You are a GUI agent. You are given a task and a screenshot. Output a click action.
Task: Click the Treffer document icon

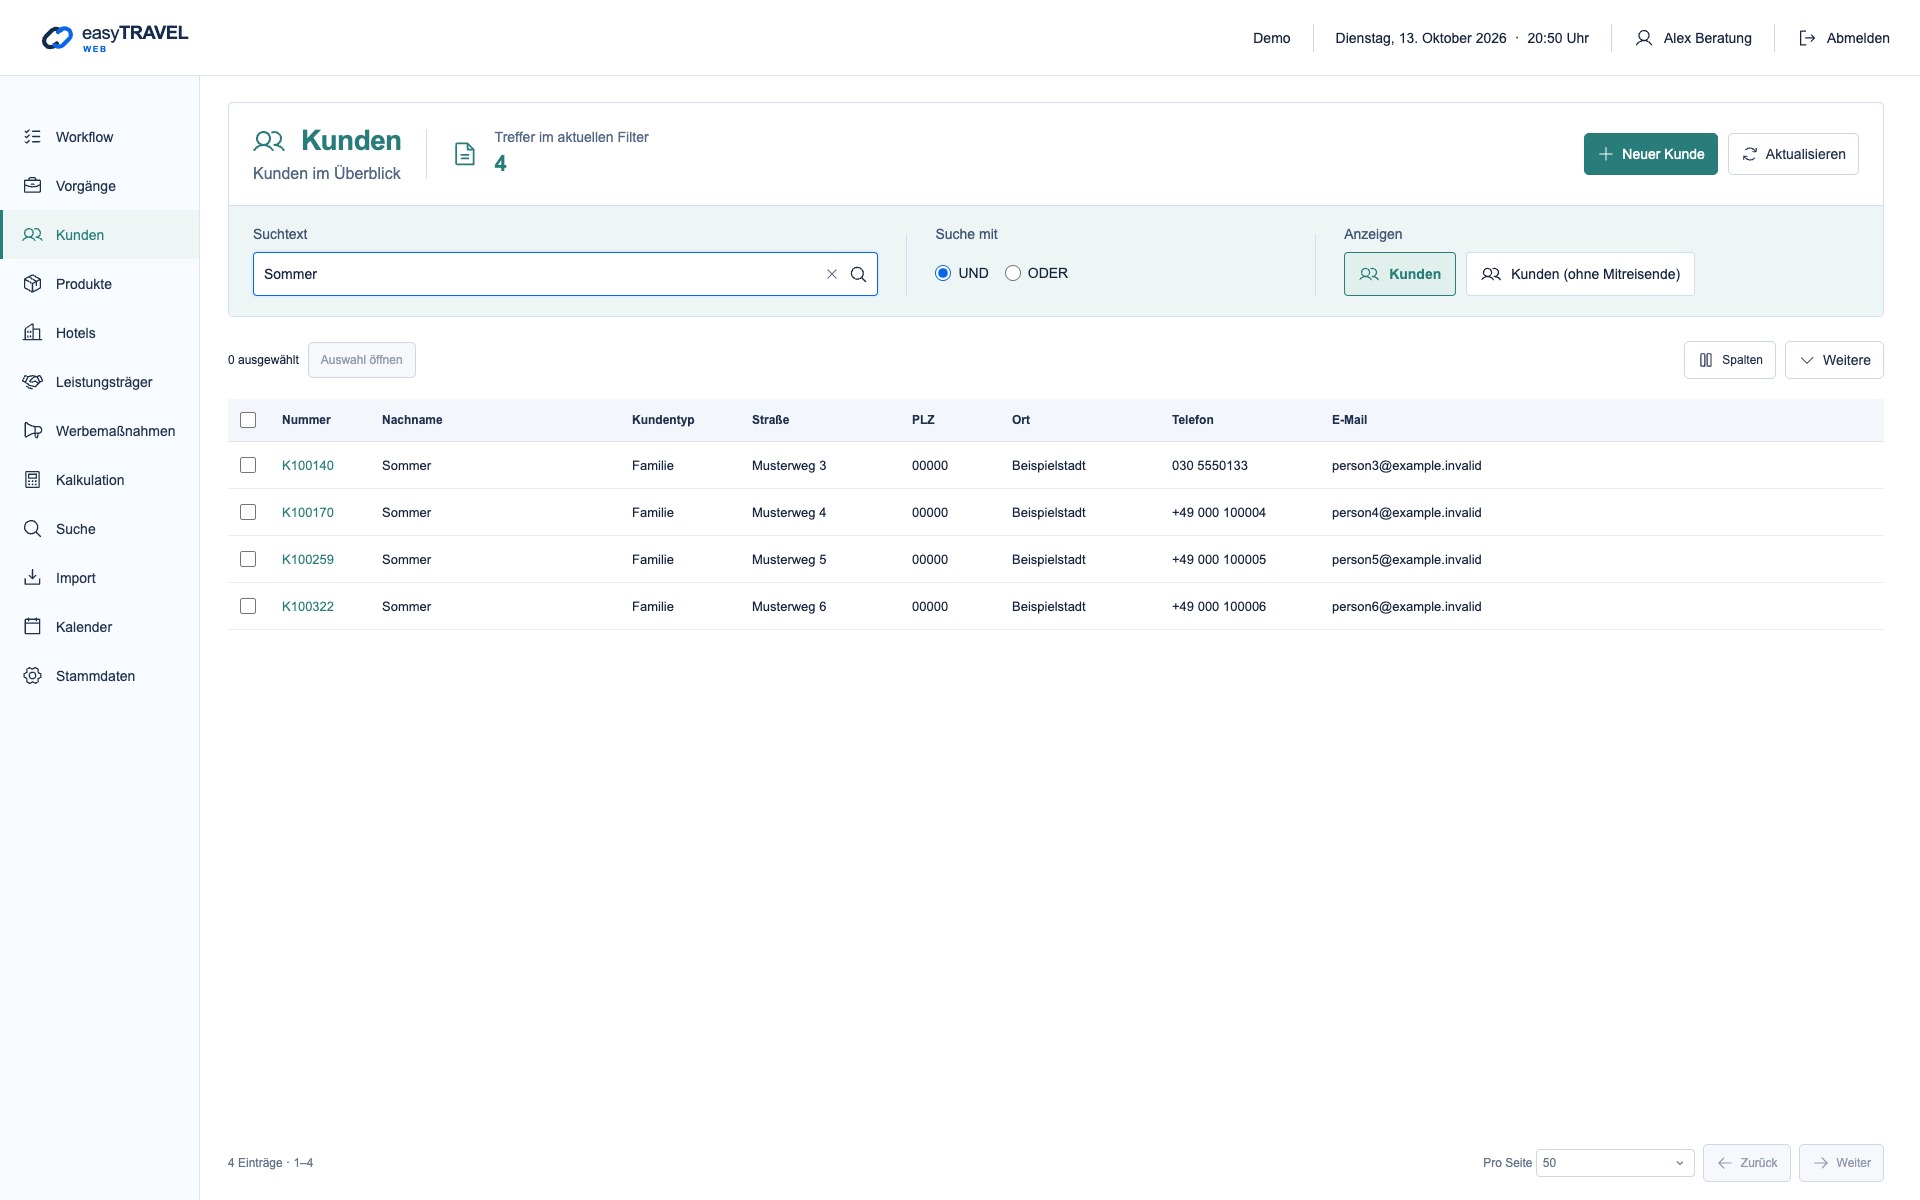[x=465, y=154]
